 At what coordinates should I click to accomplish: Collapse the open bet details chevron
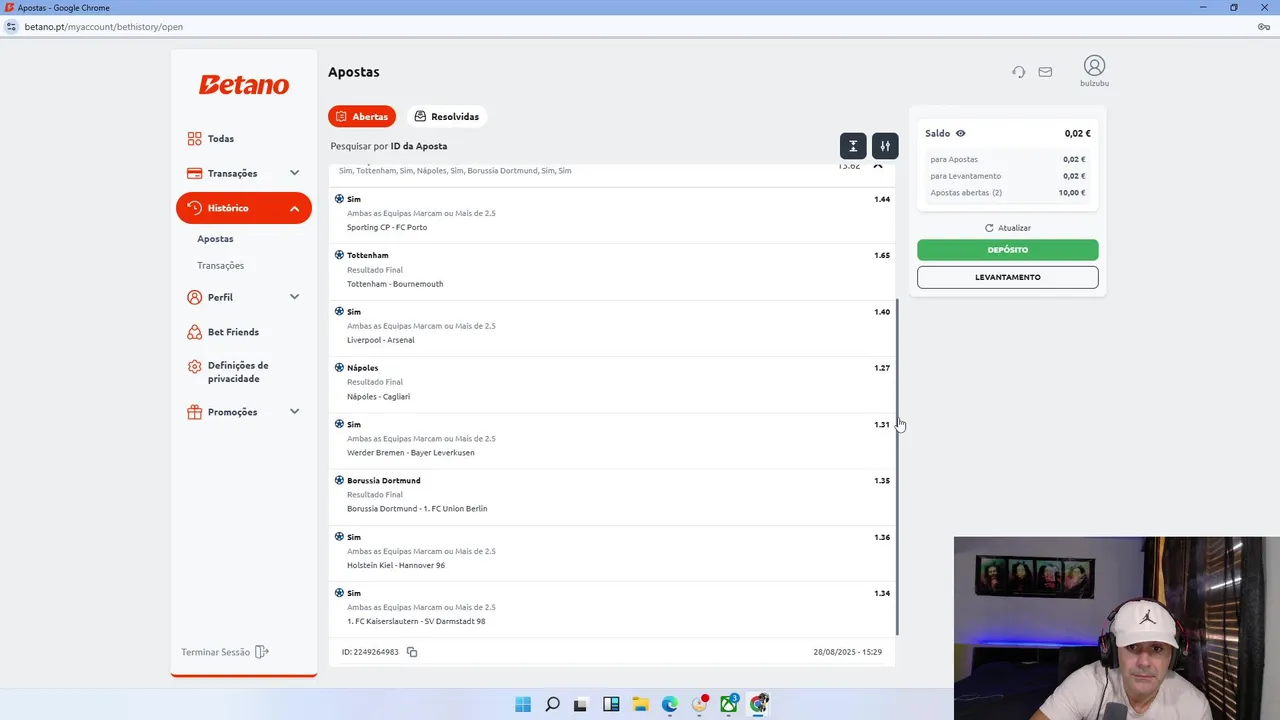(878, 166)
